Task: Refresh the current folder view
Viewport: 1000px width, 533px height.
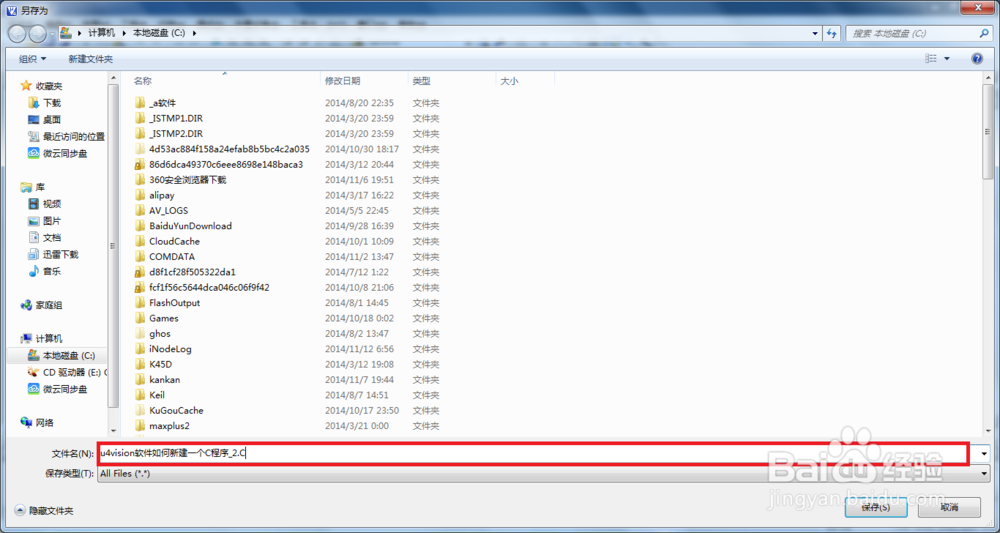Action: click(x=831, y=33)
